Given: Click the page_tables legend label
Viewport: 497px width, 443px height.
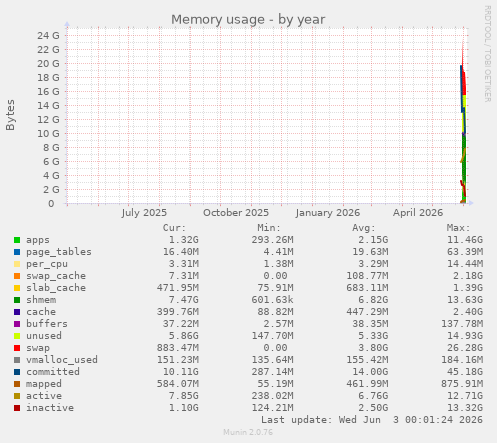Looking at the screenshot, I should point(59,252).
